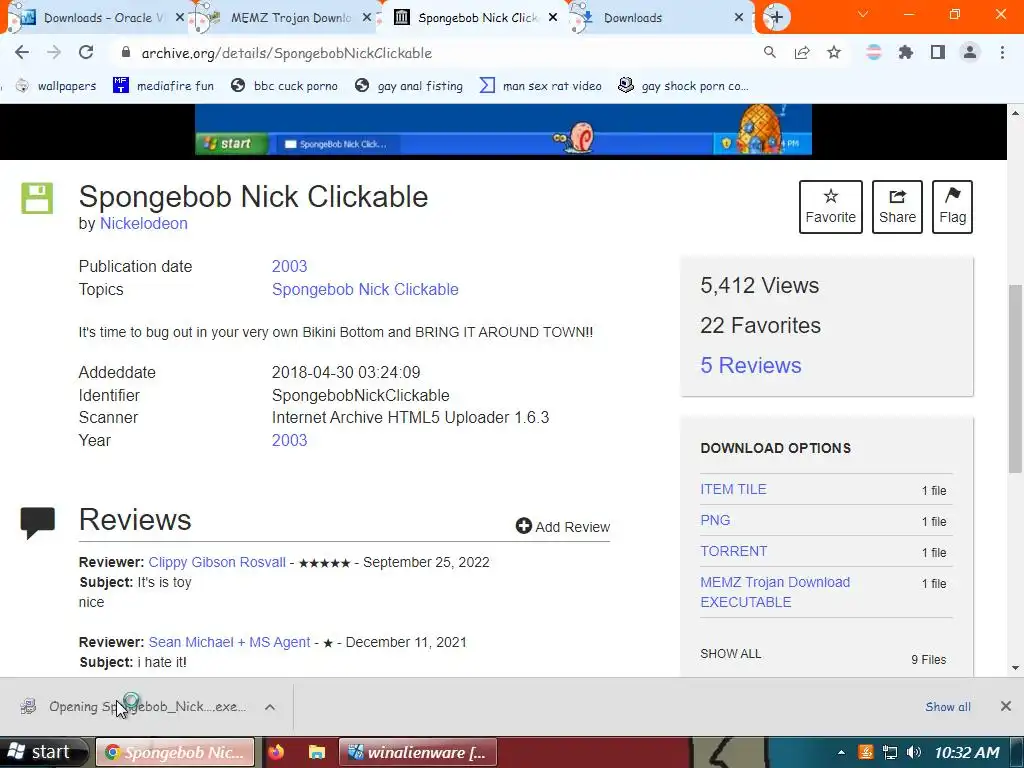Open the wallpapers bookmark
Screen dimensions: 1024x768
[56, 86]
